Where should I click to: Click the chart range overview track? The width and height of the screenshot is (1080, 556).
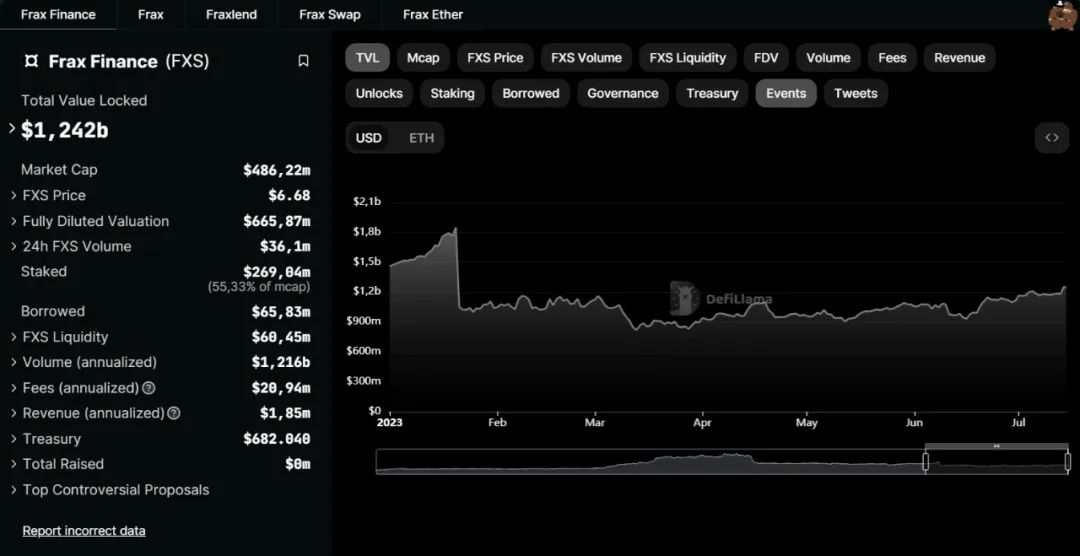(x=723, y=462)
